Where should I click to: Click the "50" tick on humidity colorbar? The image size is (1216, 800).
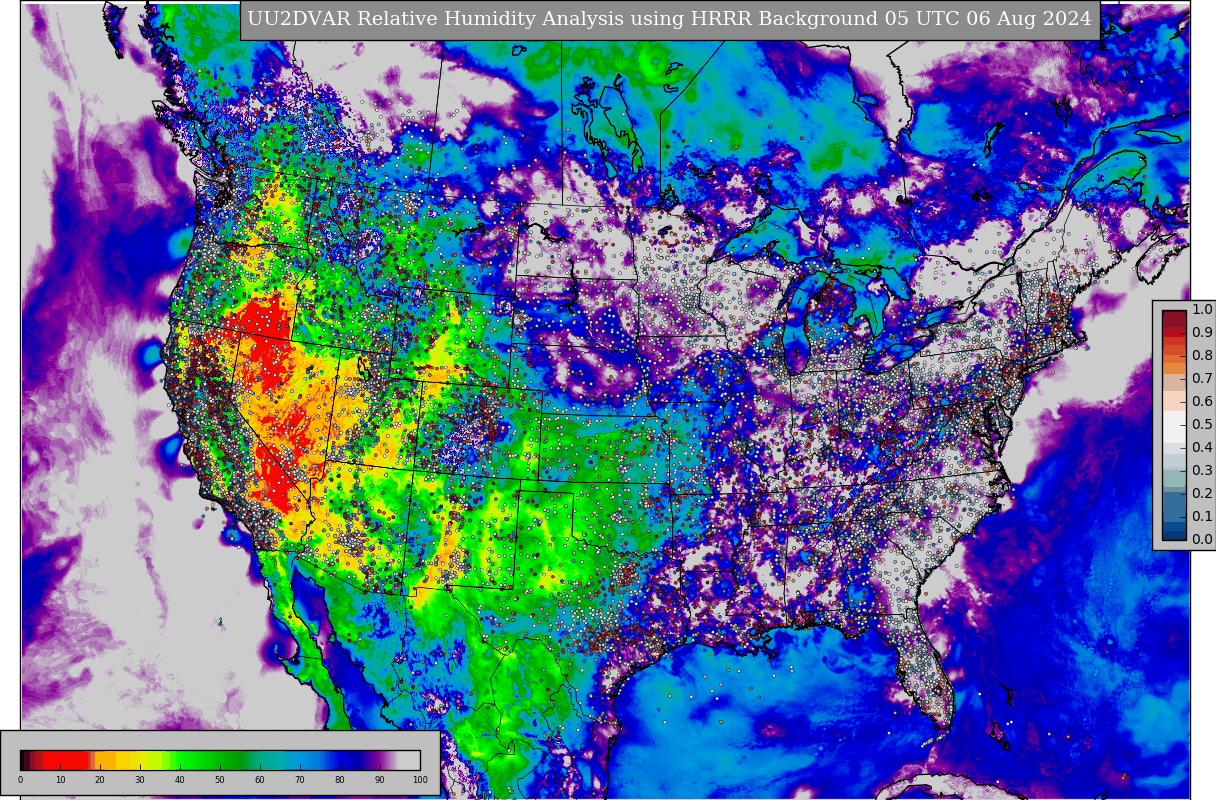click(x=220, y=779)
